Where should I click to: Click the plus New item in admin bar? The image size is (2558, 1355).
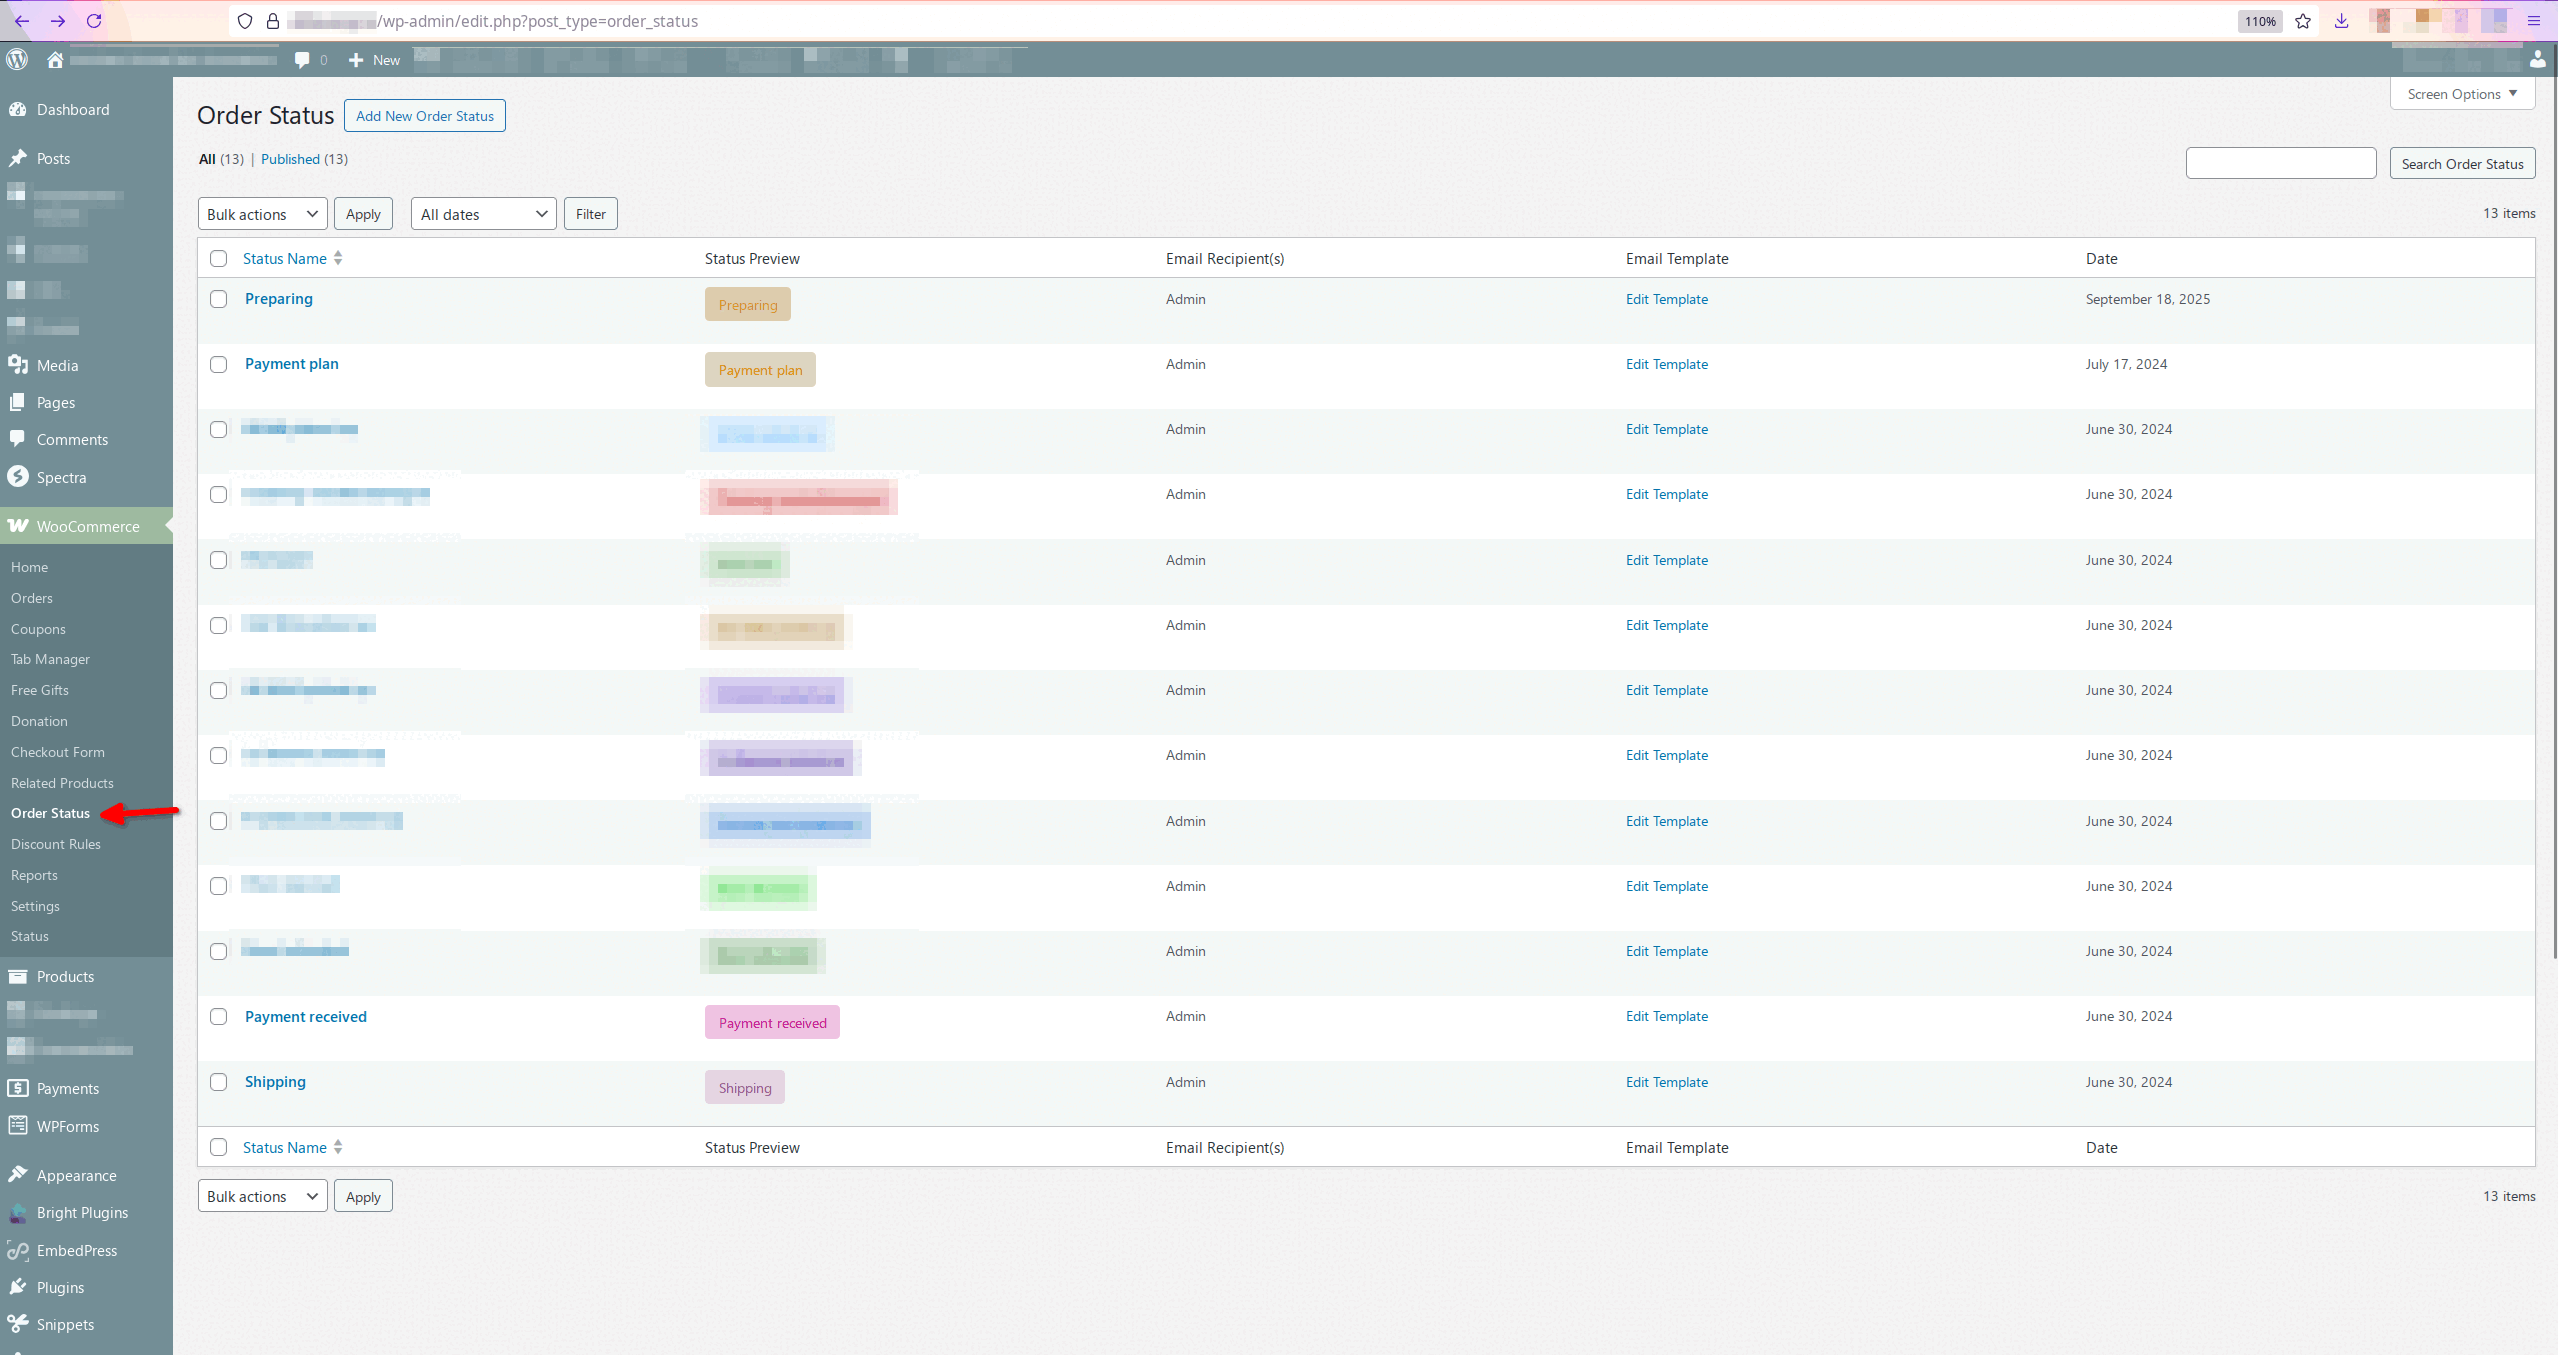374,60
